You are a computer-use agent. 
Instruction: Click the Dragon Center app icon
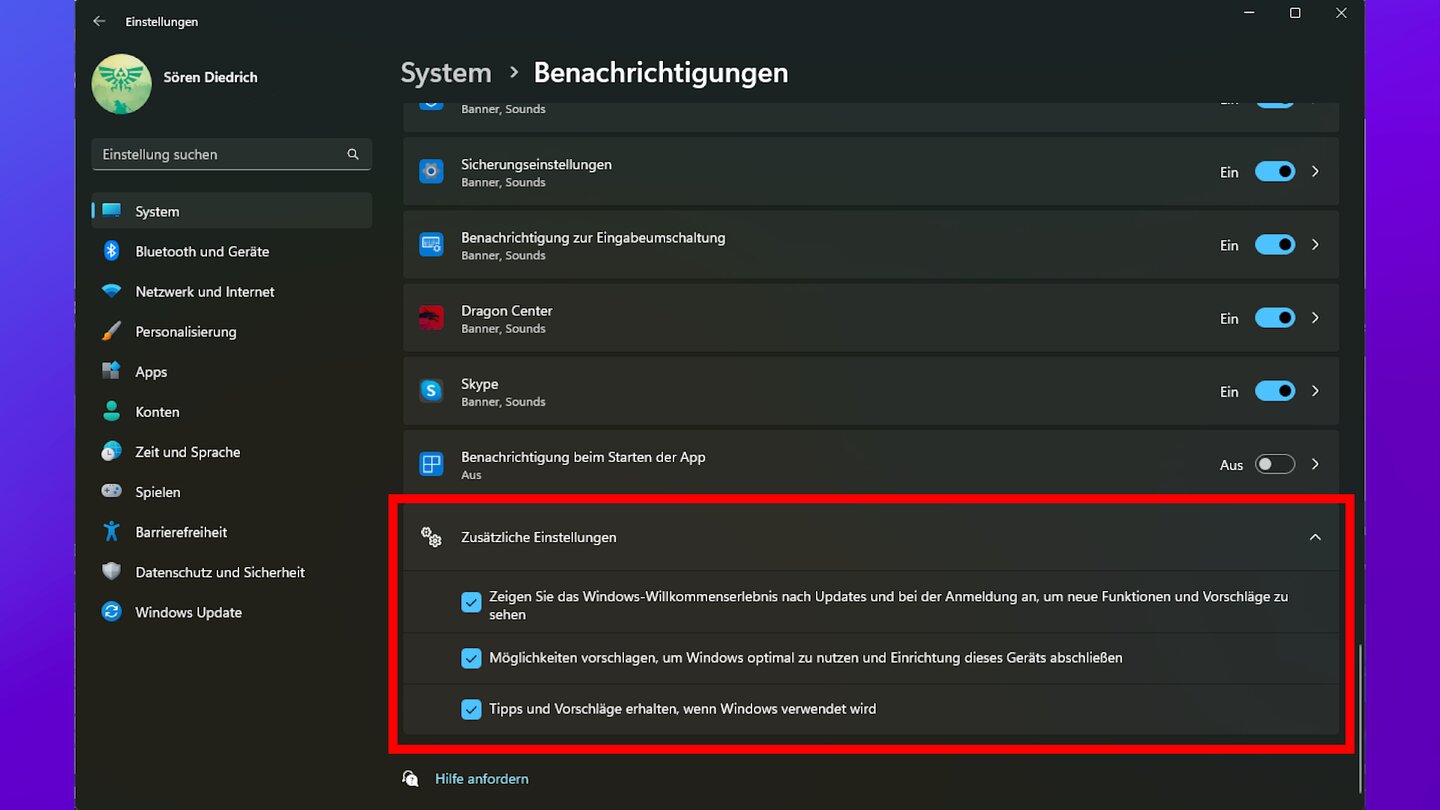tap(431, 318)
